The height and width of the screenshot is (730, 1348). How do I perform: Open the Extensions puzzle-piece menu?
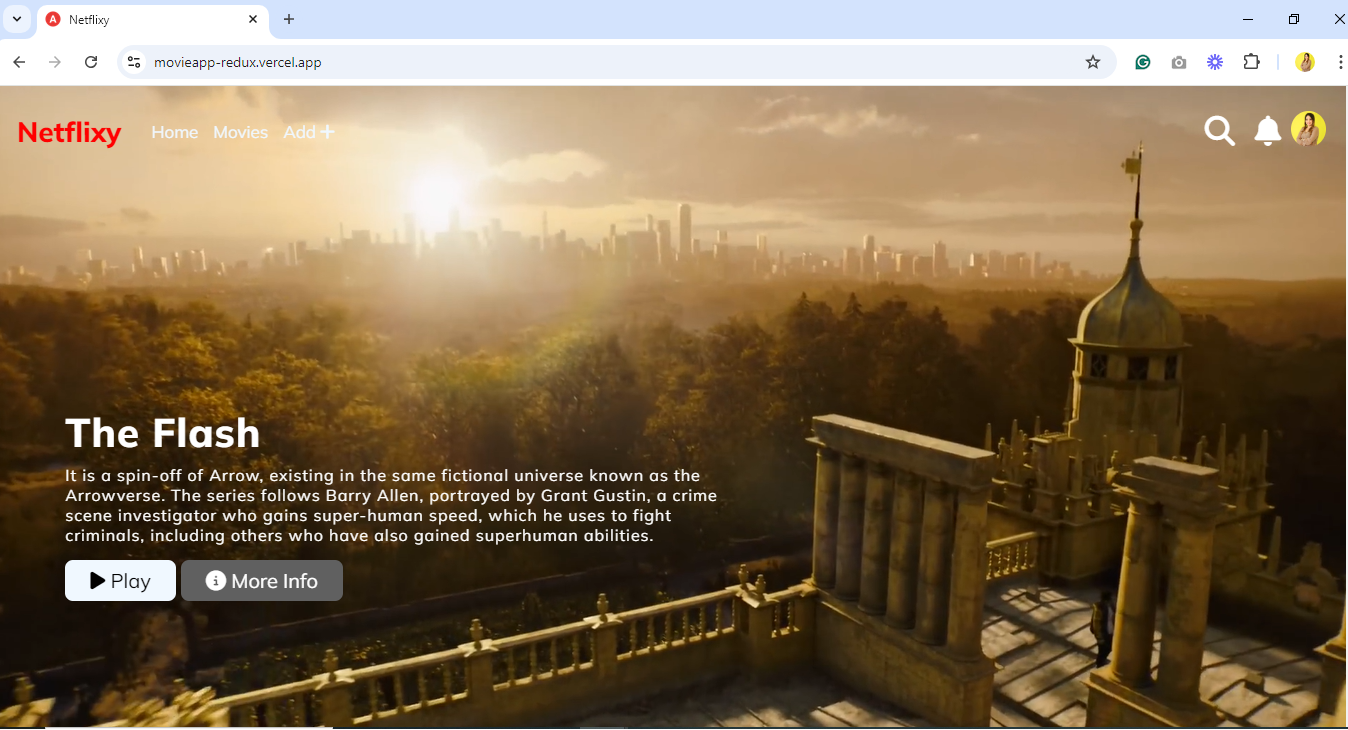[x=1251, y=62]
